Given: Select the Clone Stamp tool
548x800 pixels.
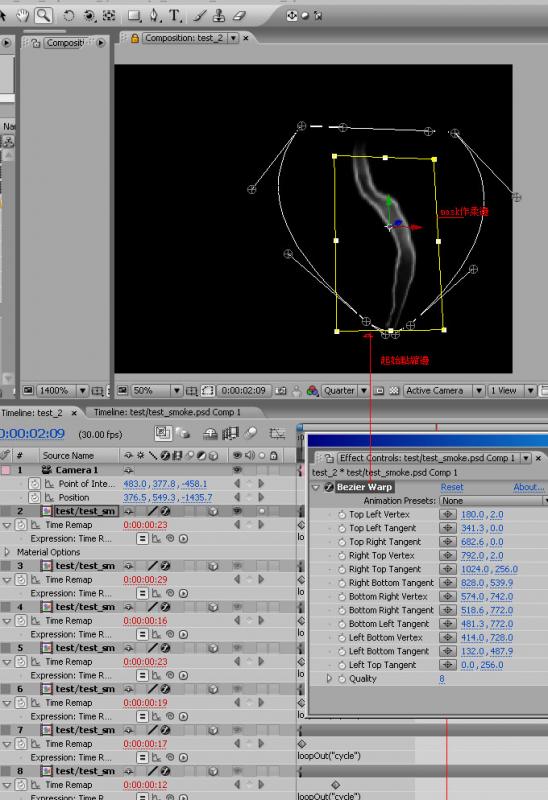Looking at the screenshot, I should (x=219, y=16).
